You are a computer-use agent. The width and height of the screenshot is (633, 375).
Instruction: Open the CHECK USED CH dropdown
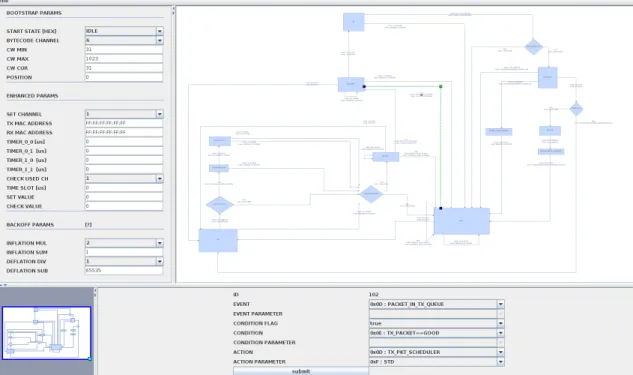(124, 178)
